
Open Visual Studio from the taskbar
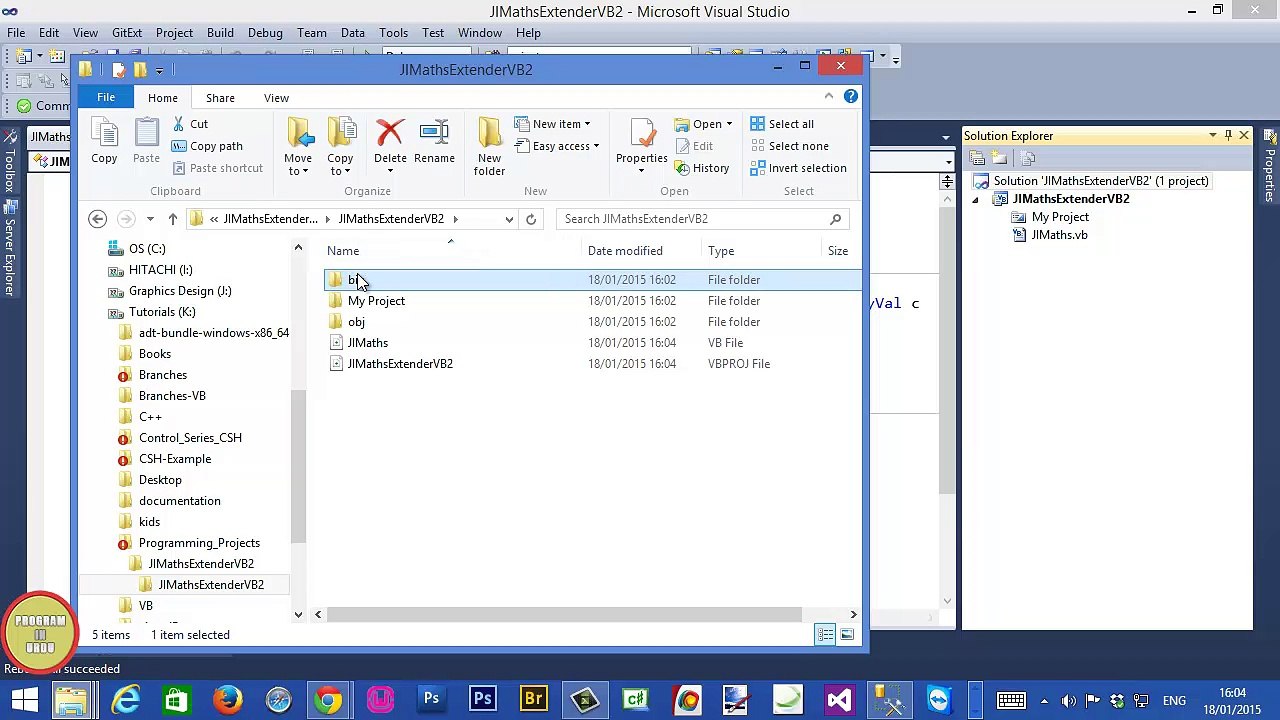click(839, 699)
